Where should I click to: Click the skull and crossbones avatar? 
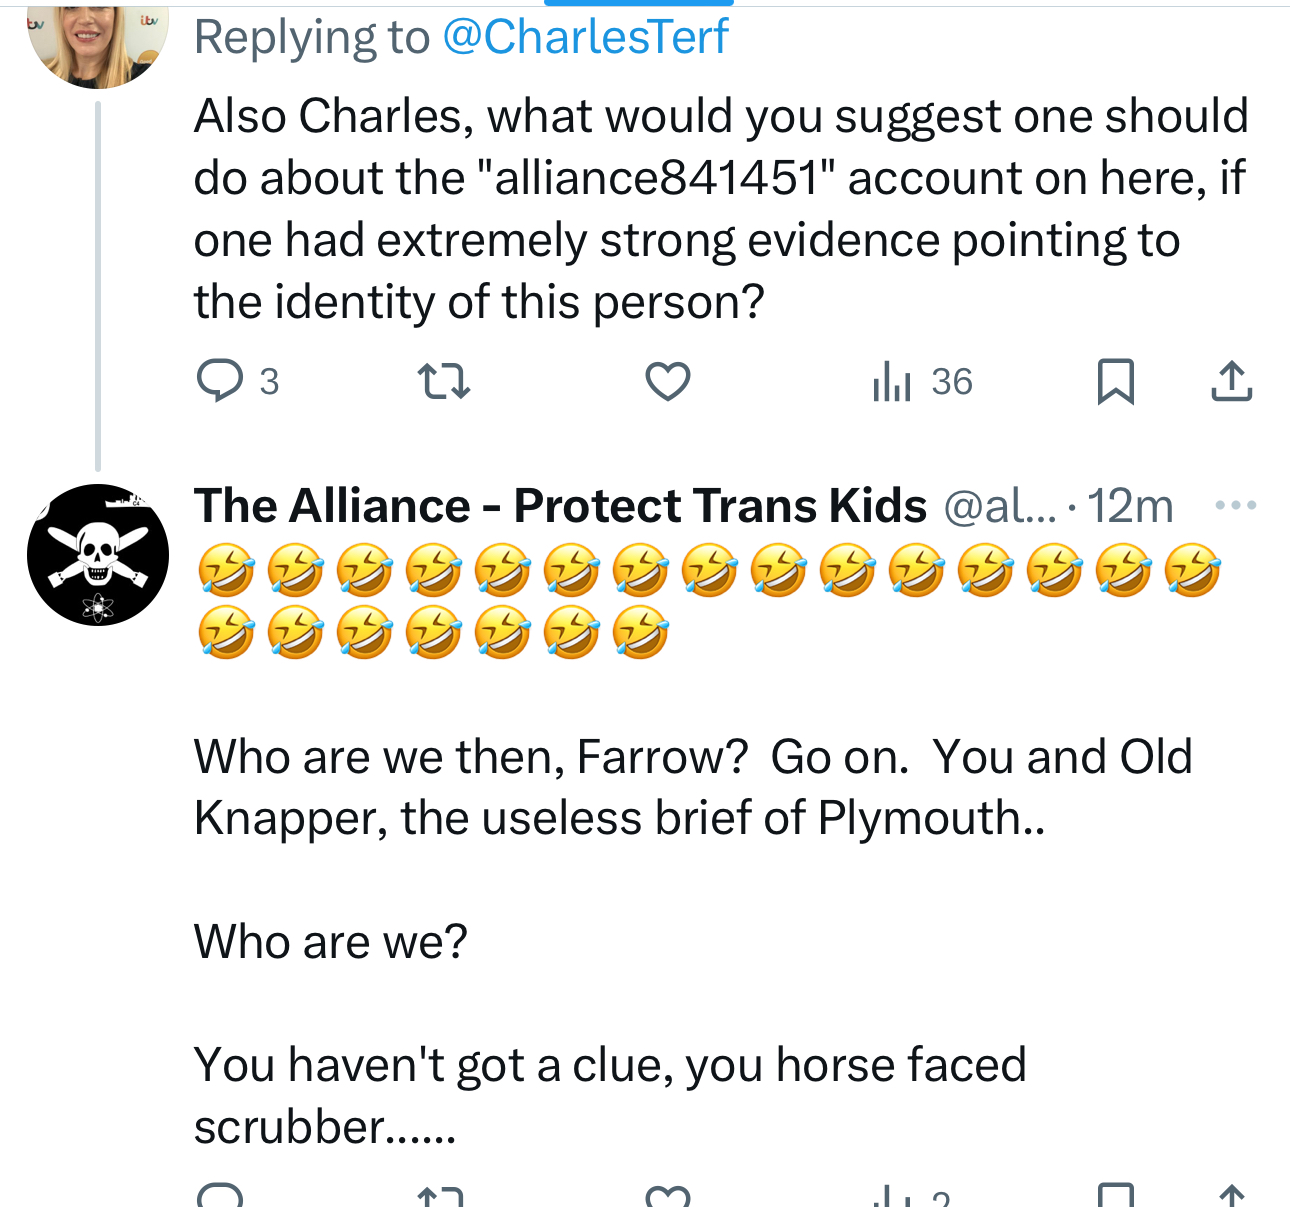coord(98,555)
